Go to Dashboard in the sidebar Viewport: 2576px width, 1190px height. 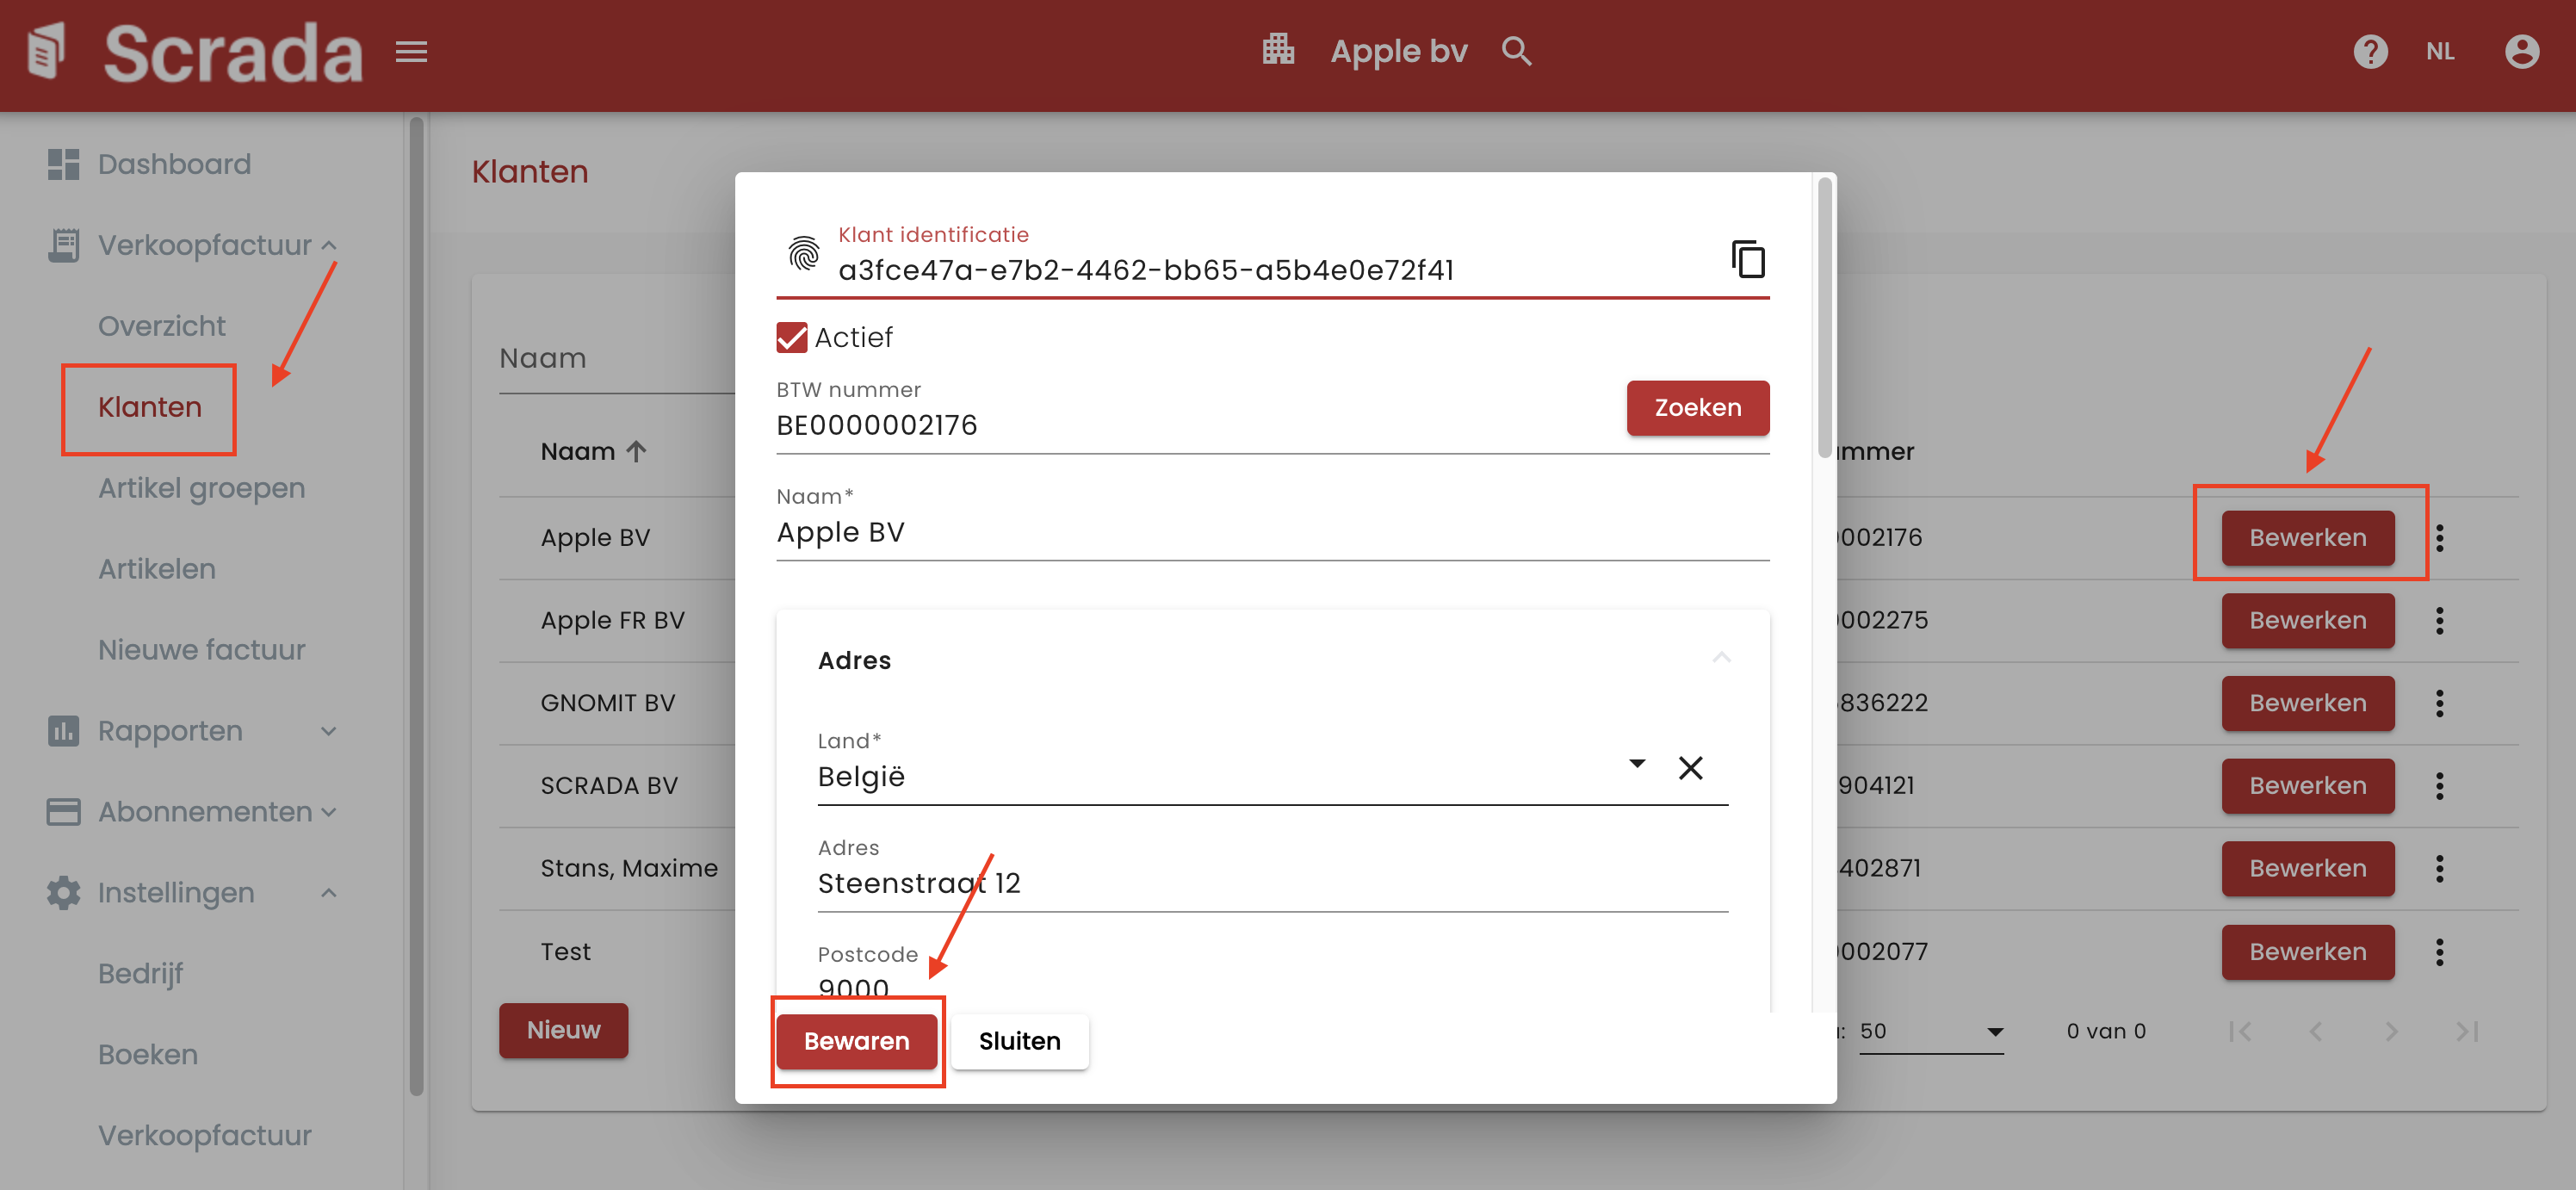[x=174, y=164]
